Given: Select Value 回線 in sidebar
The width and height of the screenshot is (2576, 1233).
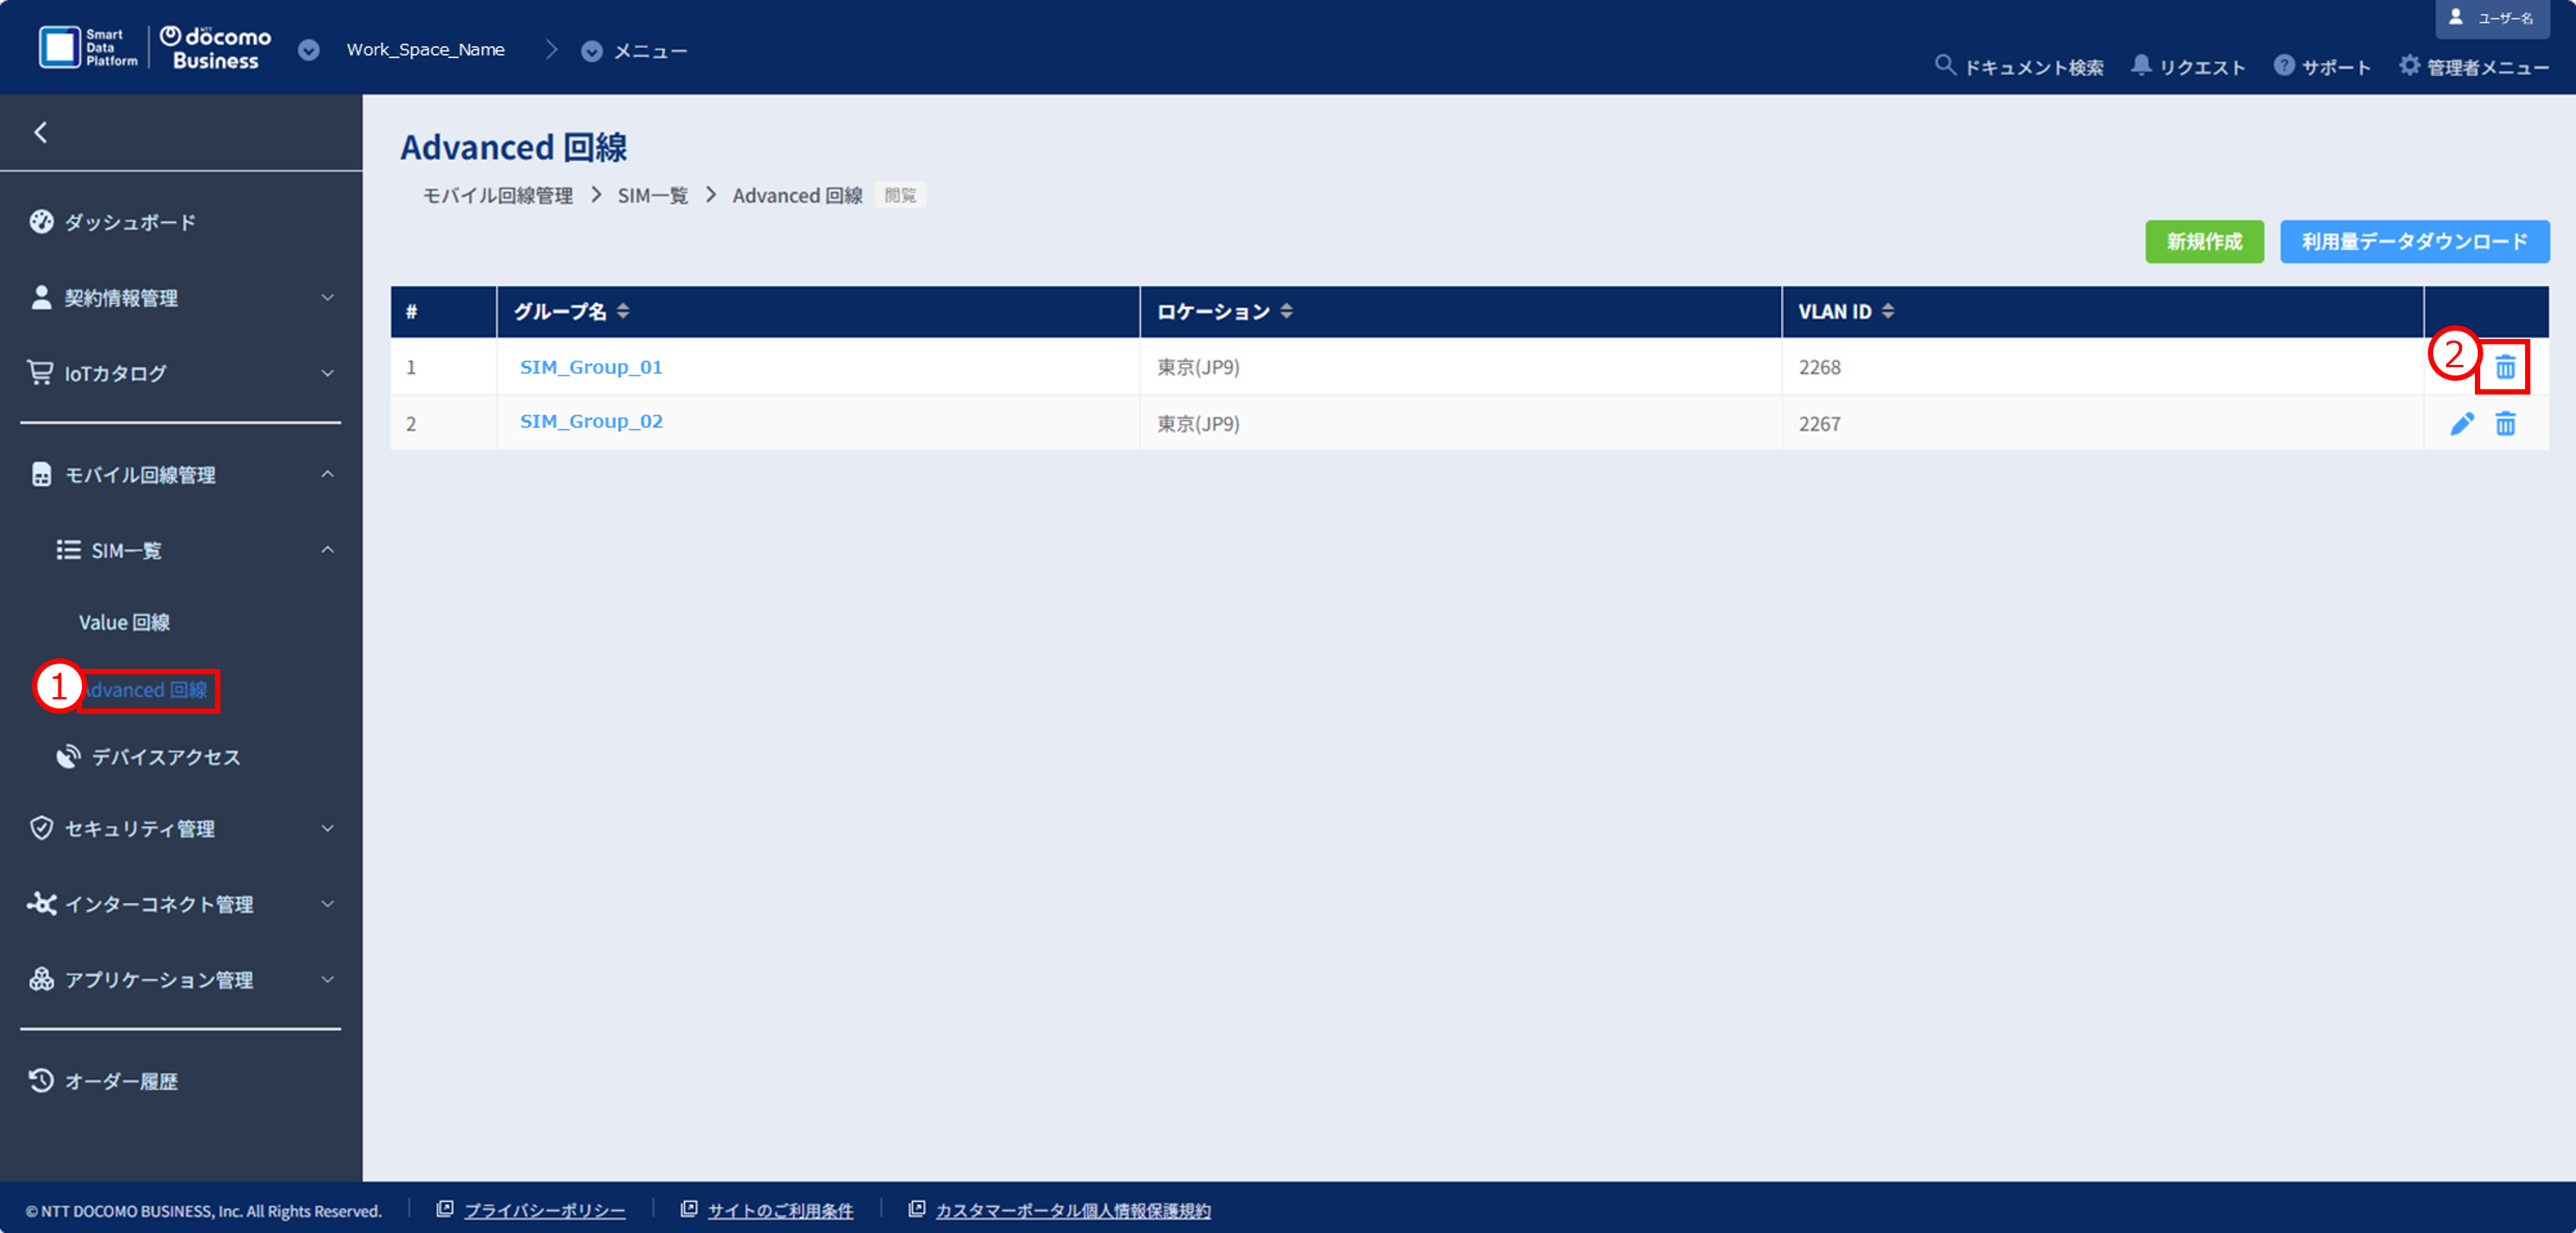Looking at the screenshot, I should 124,622.
